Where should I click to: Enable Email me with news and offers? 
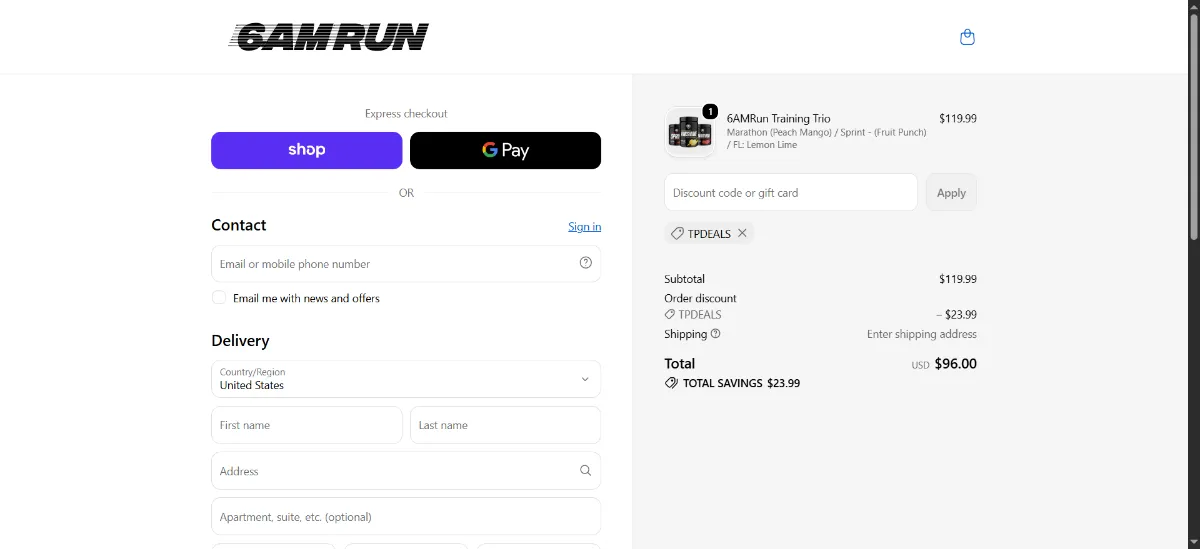(219, 298)
